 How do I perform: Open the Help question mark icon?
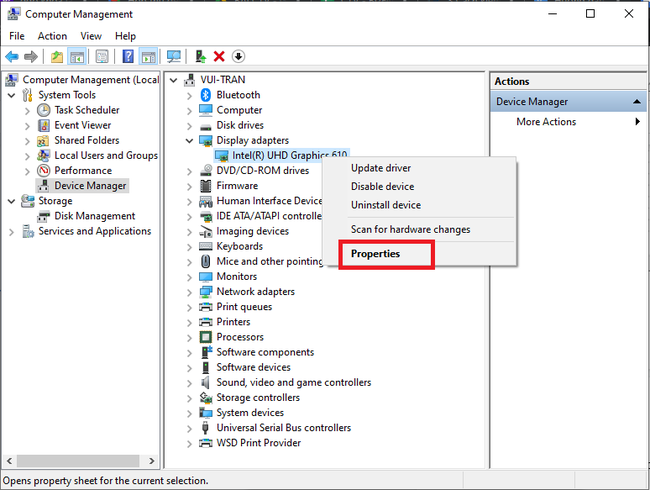click(x=128, y=56)
